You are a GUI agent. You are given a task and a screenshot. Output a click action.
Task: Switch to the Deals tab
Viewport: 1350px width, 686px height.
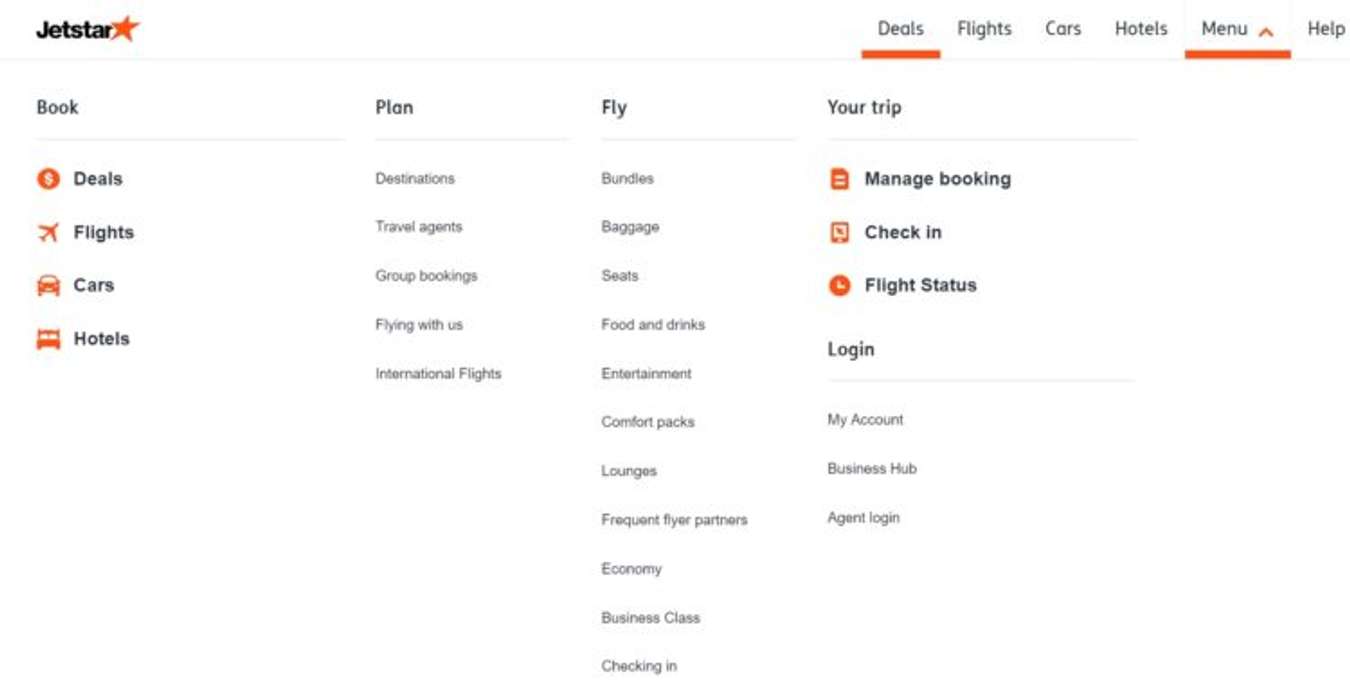pos(899,28)
